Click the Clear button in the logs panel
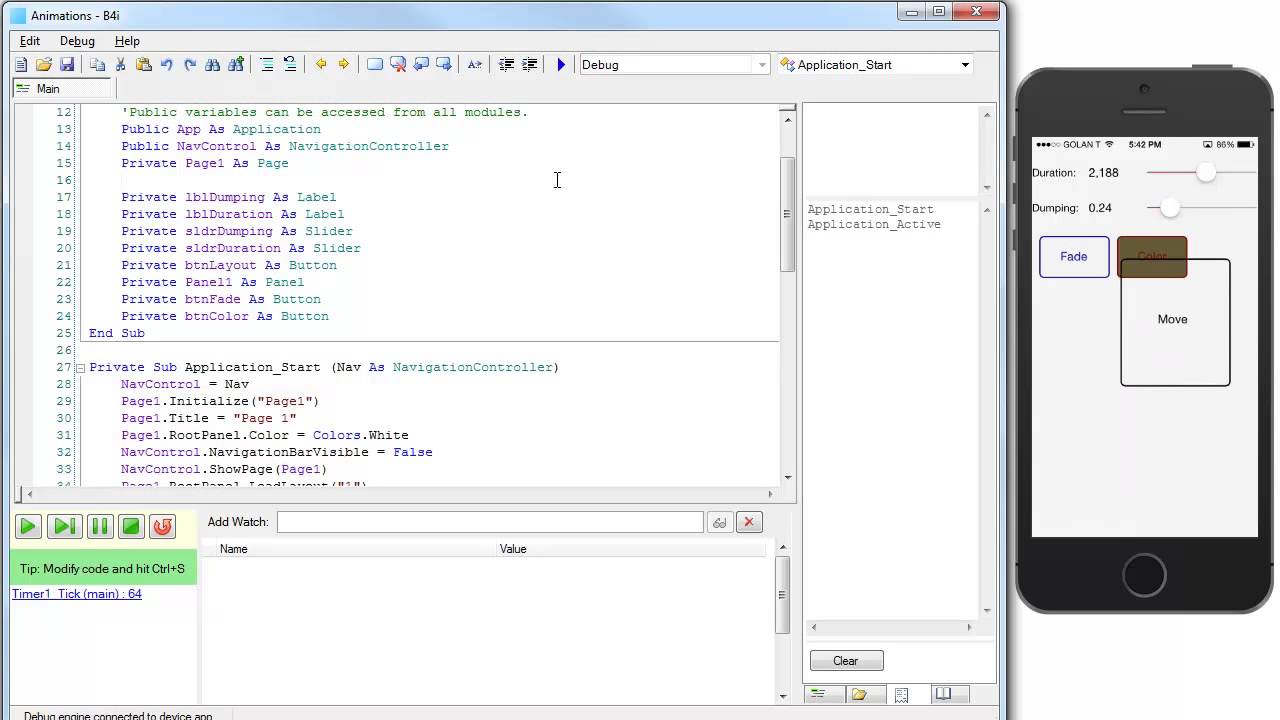The width and height of the screenshot is (1280, 720). click(846, 661)
